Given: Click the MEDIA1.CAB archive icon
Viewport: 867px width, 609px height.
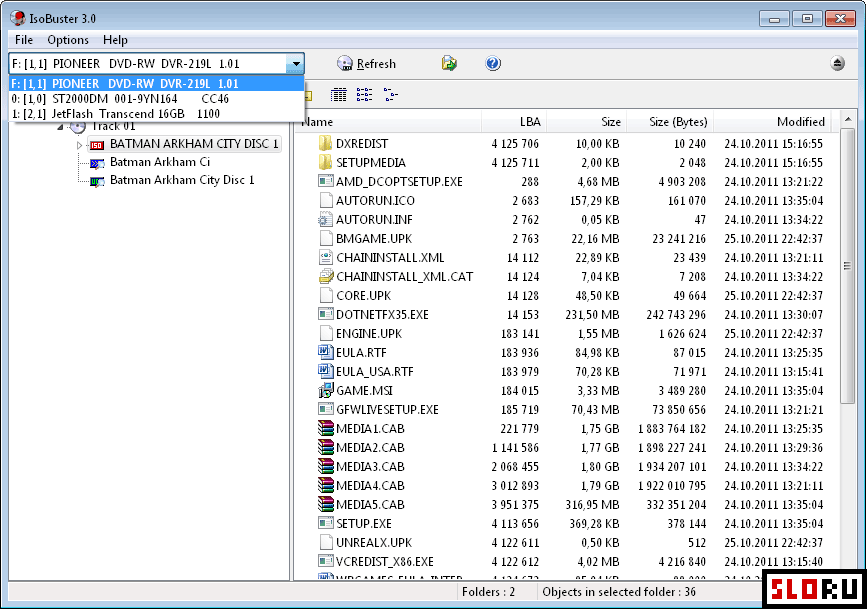Looking at the screenshot, I should pyautogui.click(x=326, y=428).
